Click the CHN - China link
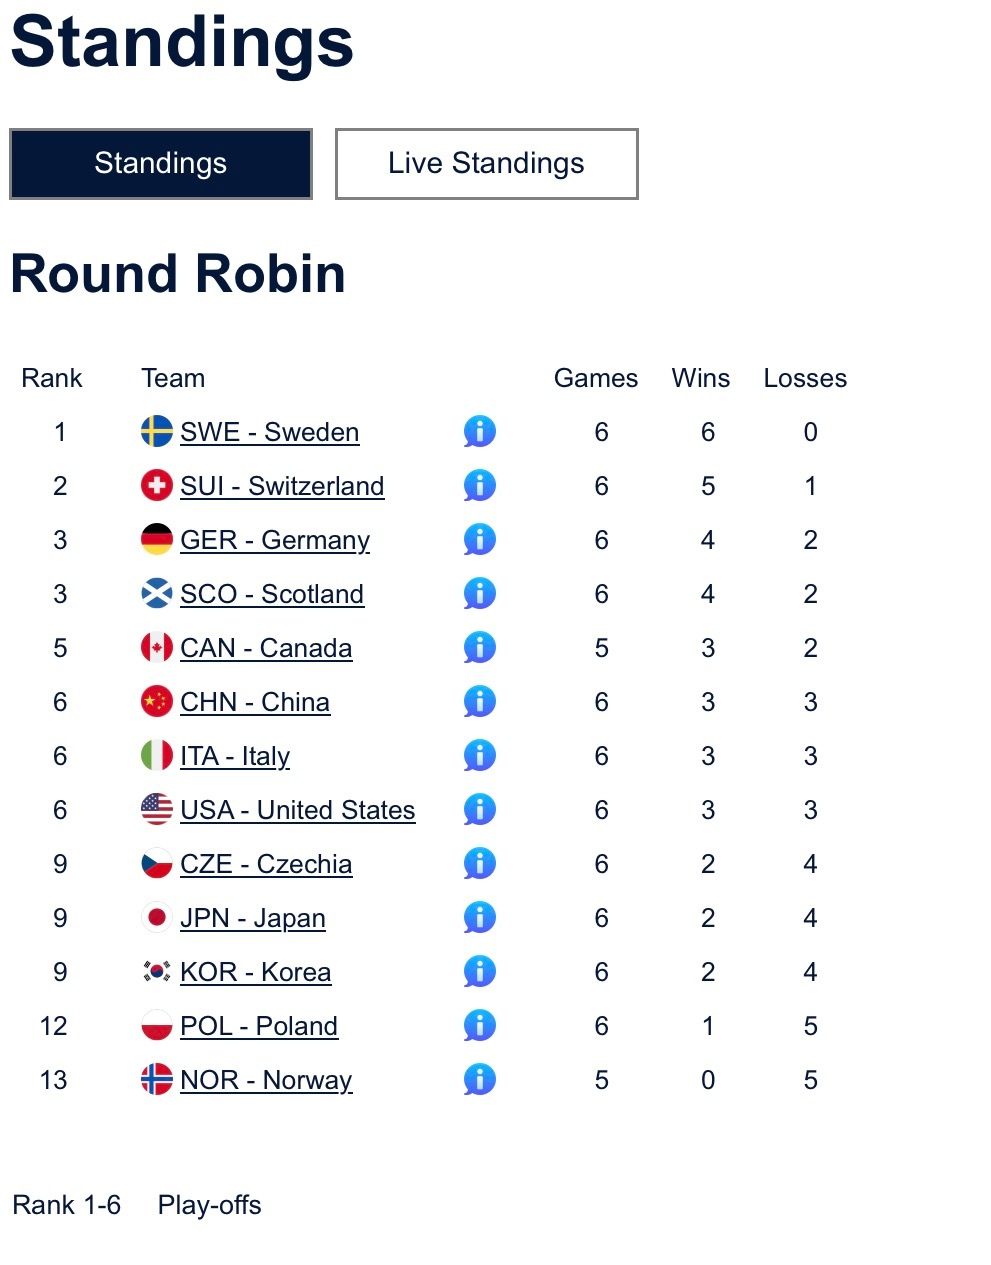Viewport: 991px width, 1265px height. click(x=254, y=702)
